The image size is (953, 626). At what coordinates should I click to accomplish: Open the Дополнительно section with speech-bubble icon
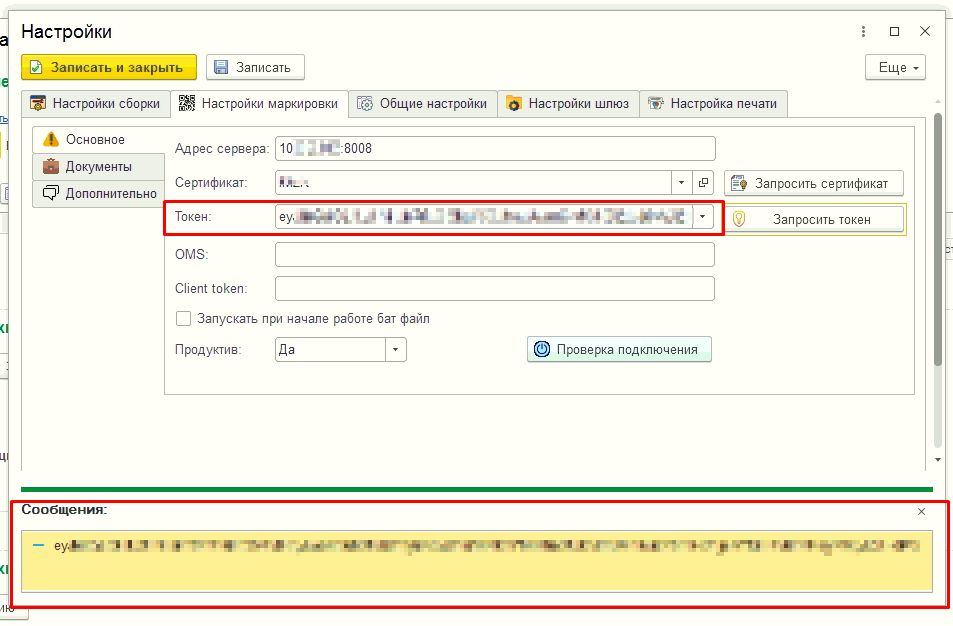point(98,193)
